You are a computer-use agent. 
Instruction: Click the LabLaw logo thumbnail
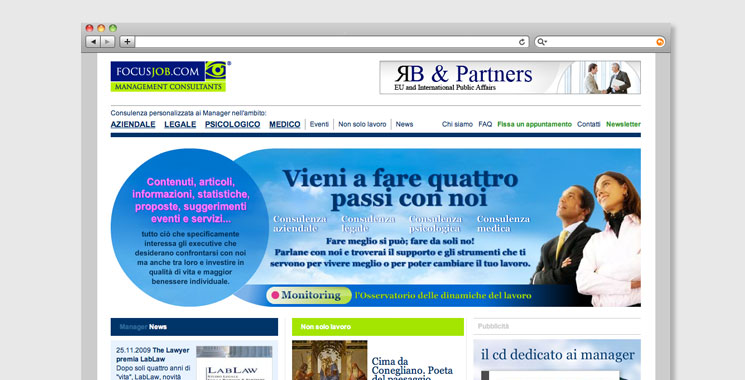point(234,363)
